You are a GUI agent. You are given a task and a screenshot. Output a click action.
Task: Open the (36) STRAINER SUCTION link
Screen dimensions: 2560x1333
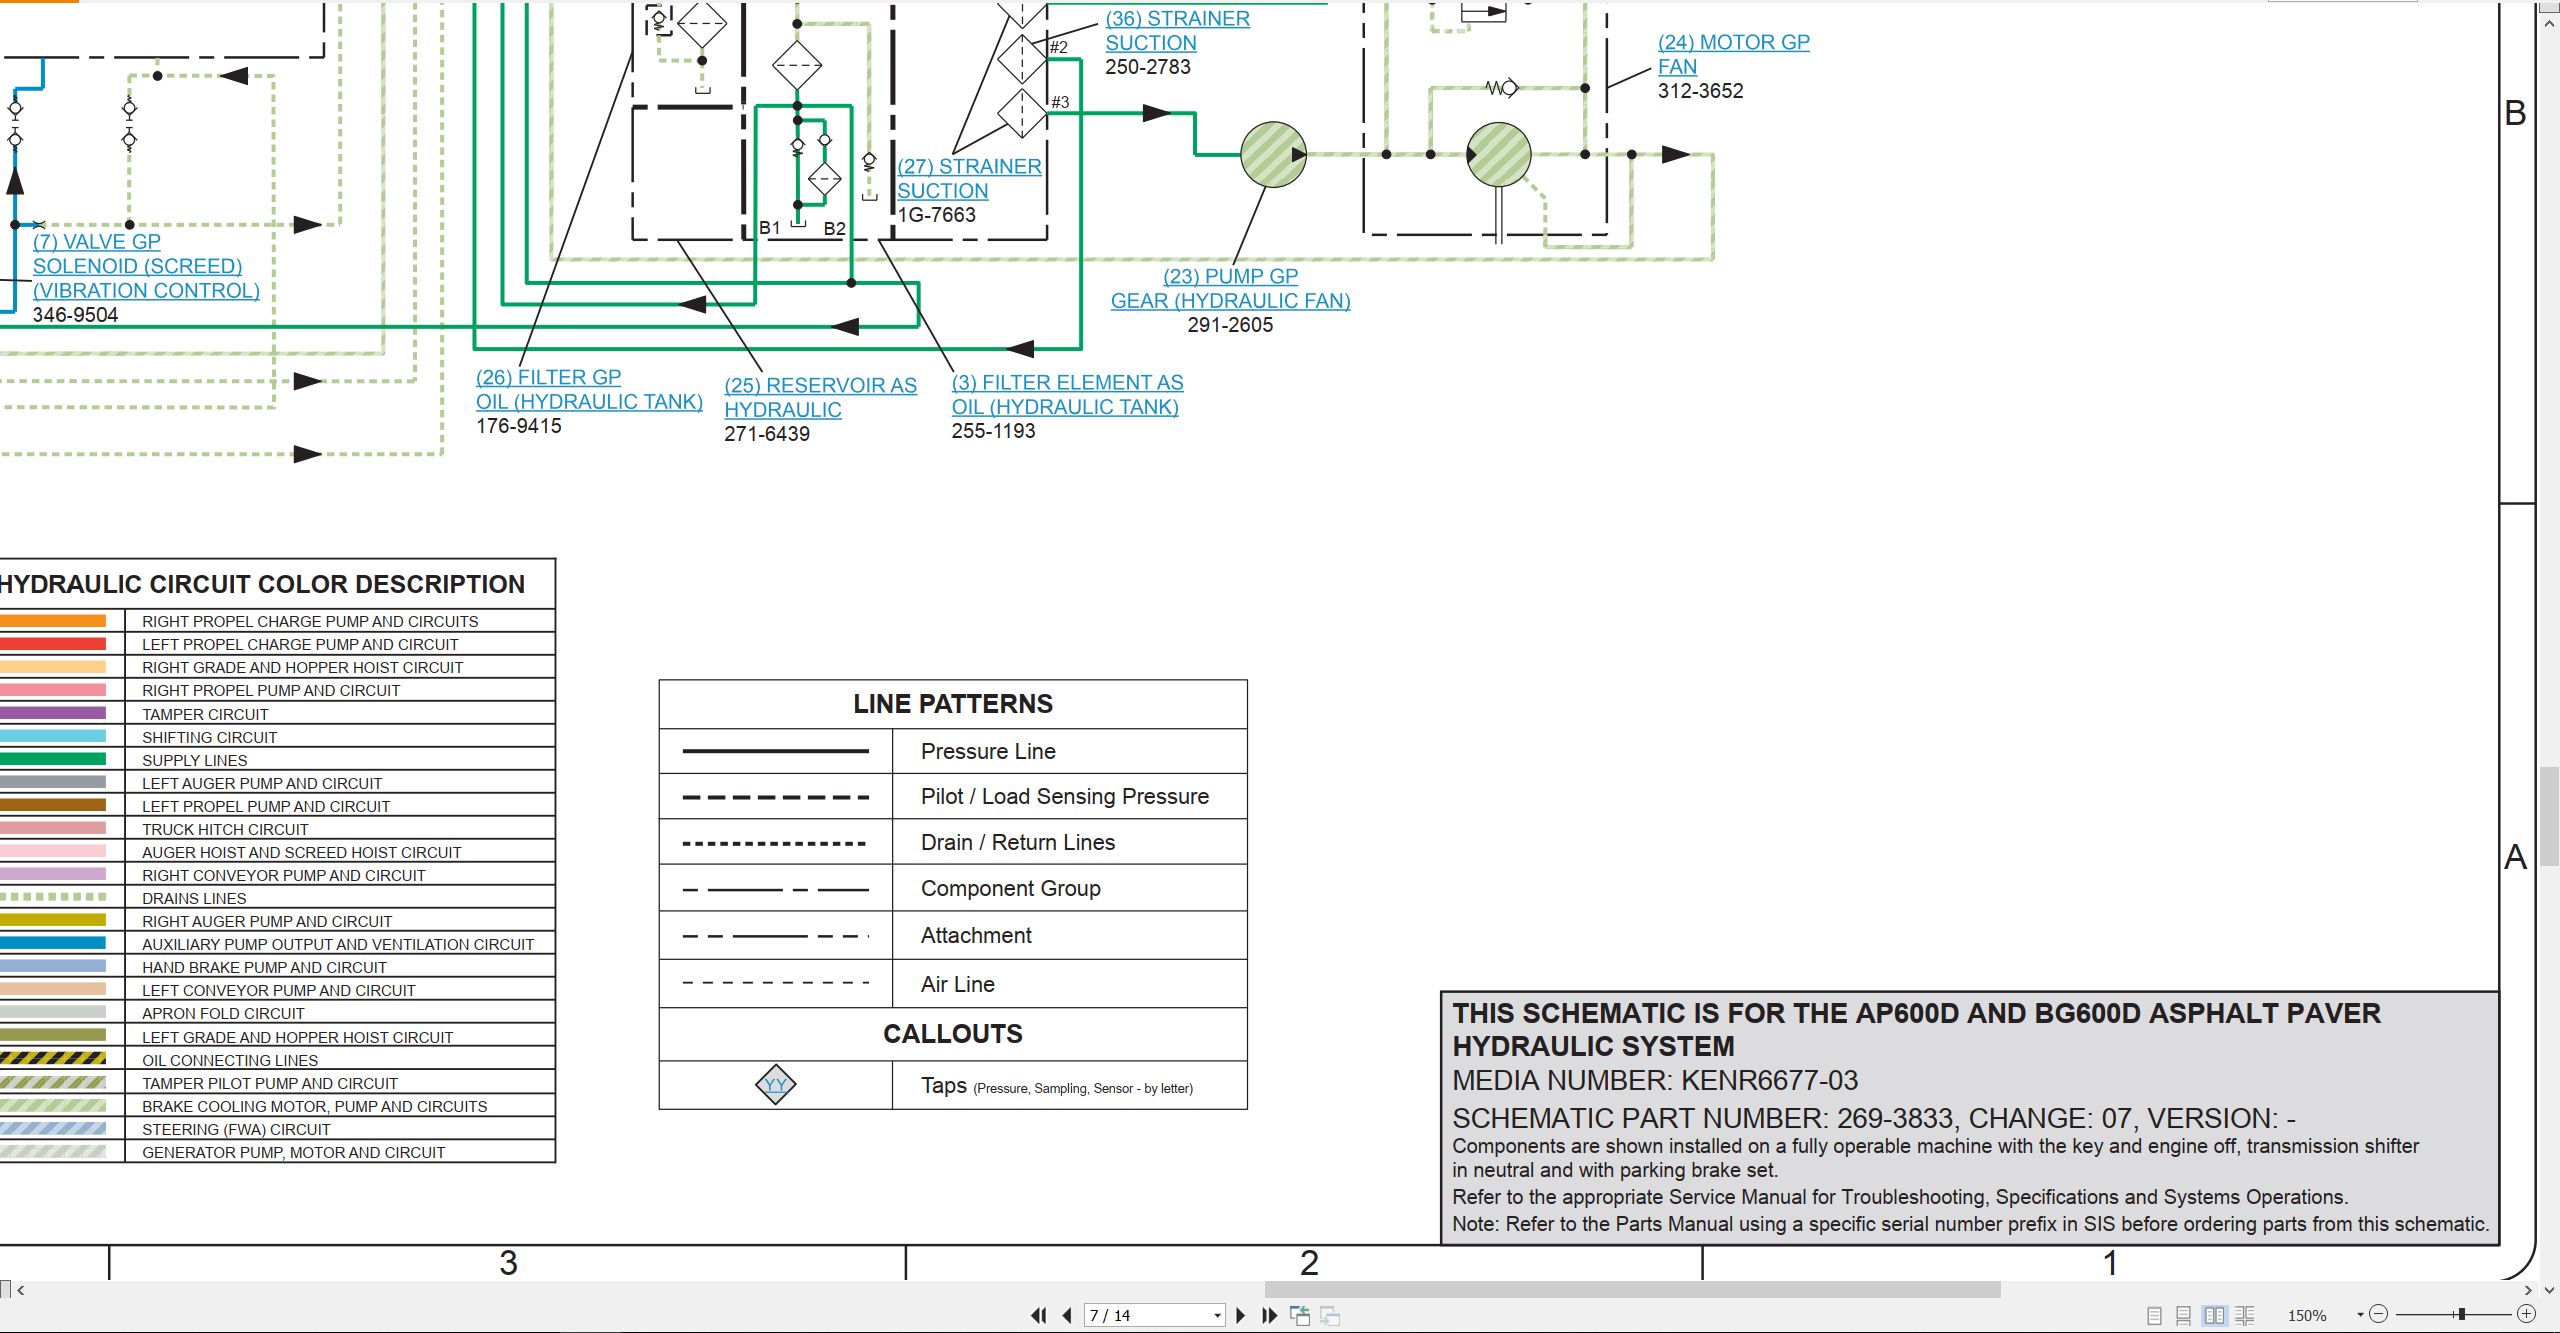[1177, 31]
